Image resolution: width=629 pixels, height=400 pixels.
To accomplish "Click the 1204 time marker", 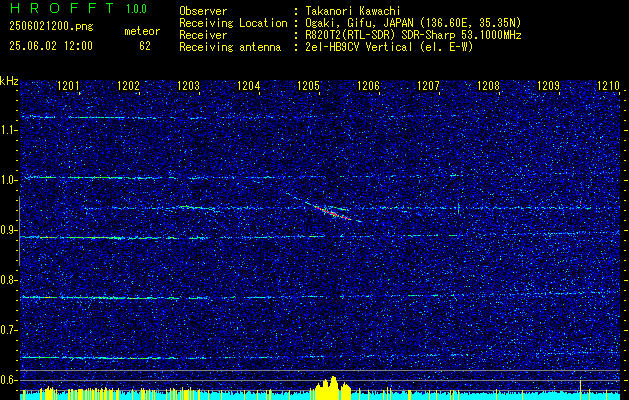I will [249, 85].
